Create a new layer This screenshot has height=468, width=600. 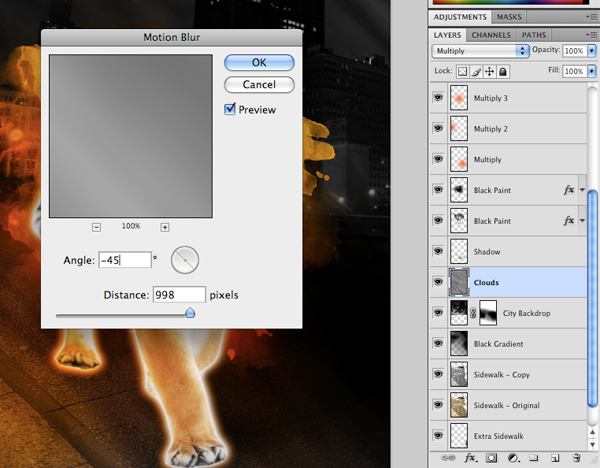555,458
